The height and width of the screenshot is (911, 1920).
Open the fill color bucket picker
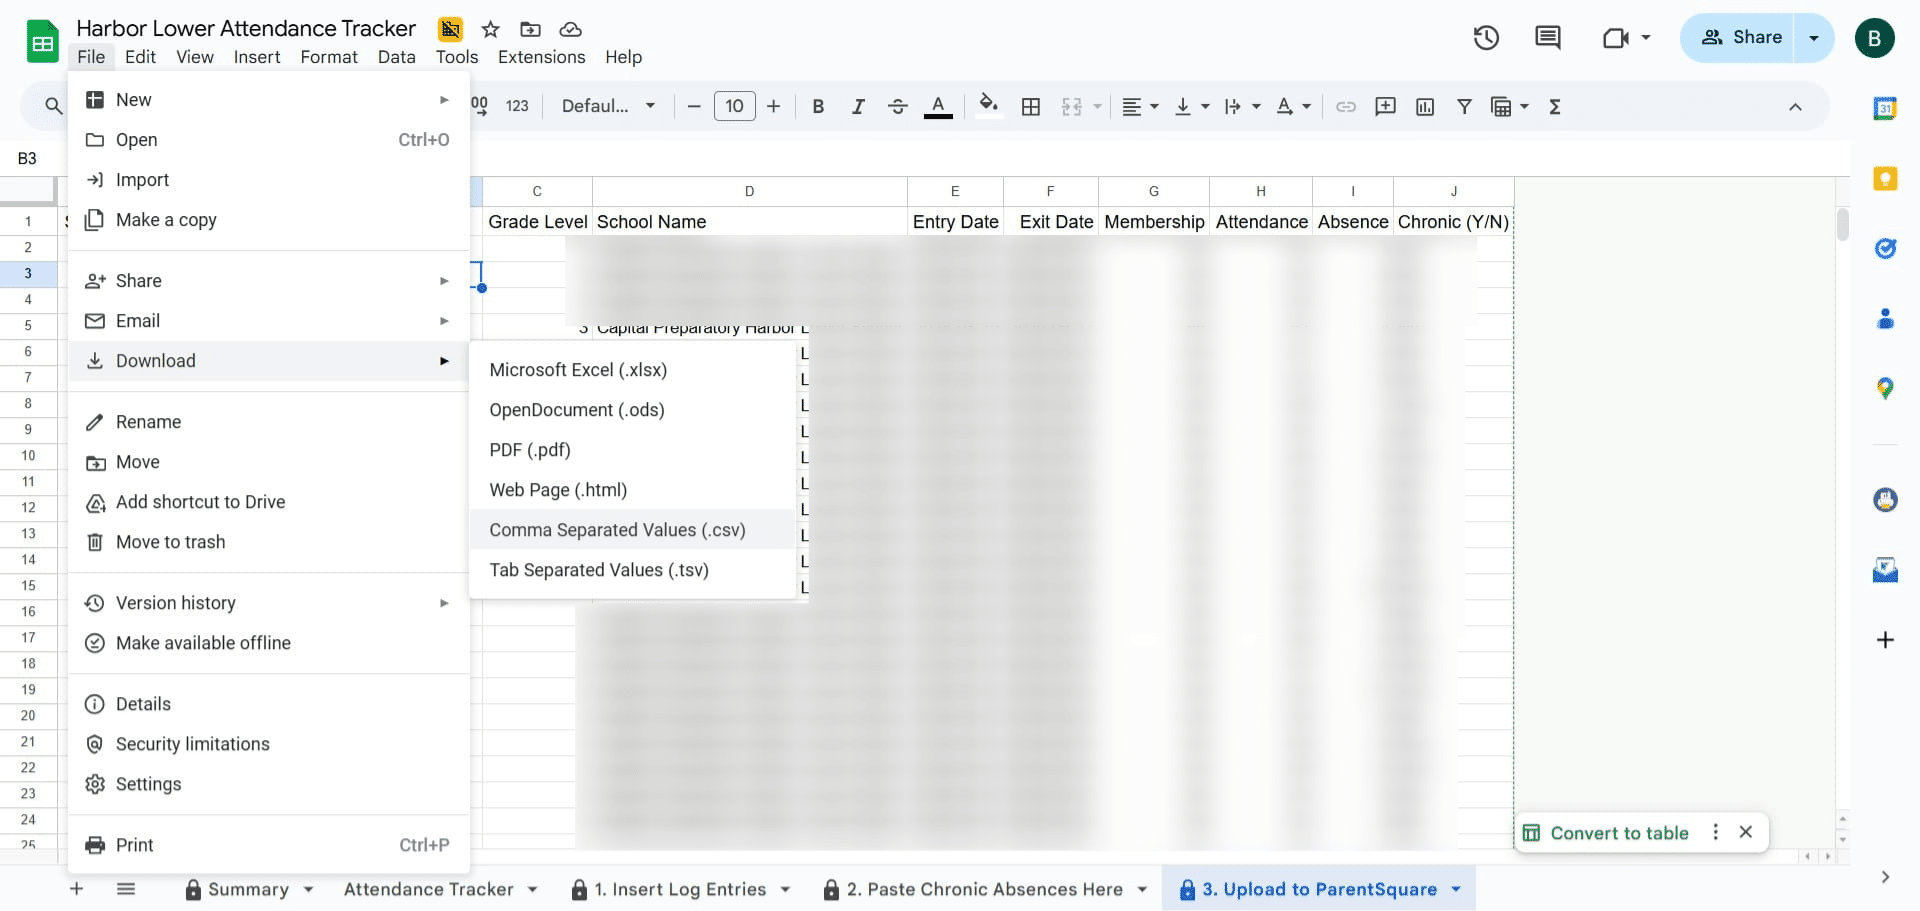988,106
